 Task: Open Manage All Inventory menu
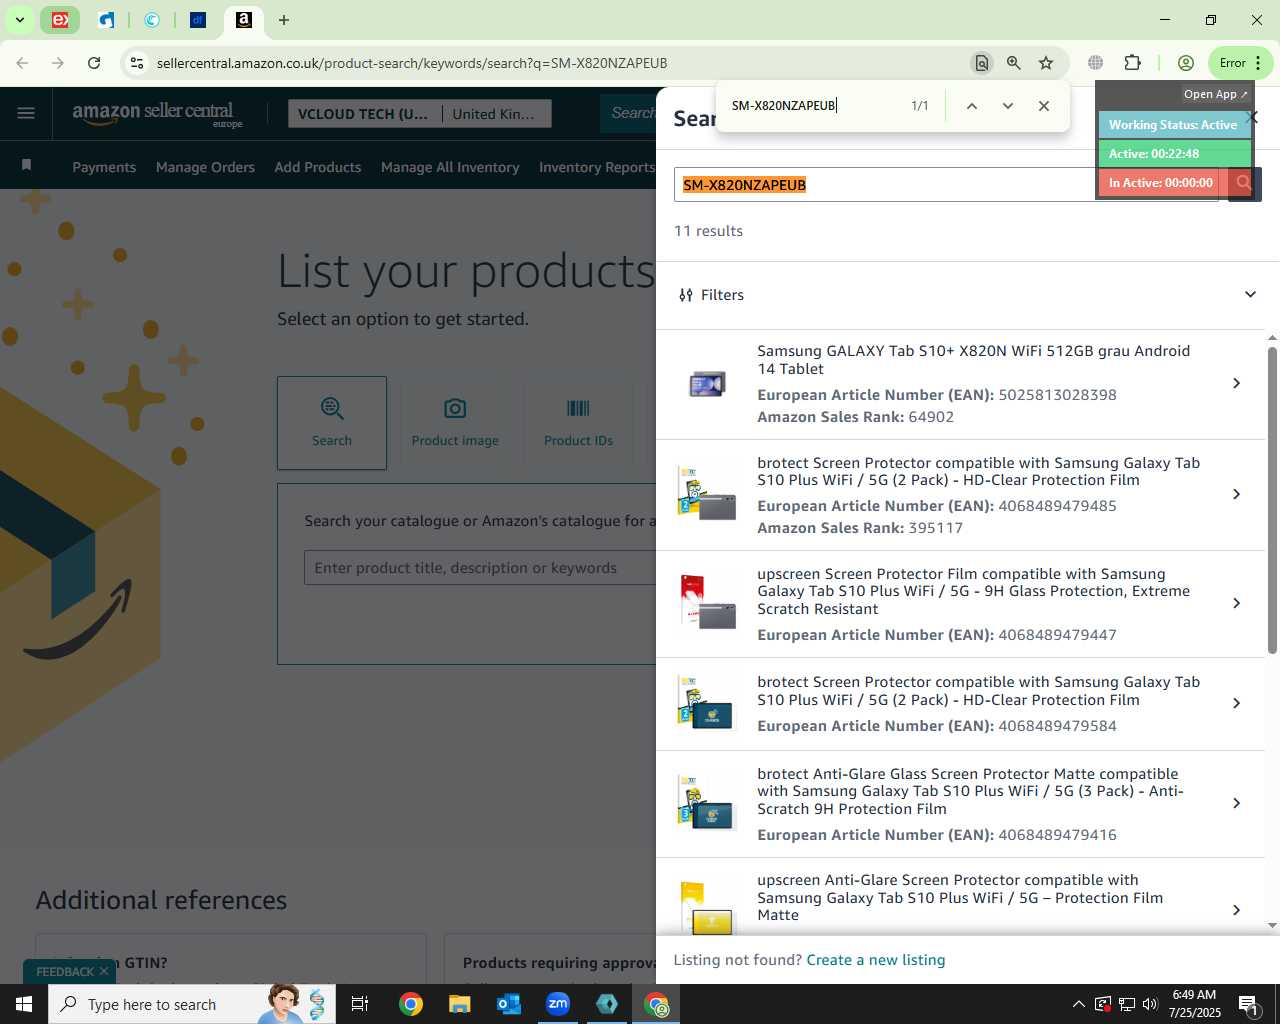[x=450, y=167]
